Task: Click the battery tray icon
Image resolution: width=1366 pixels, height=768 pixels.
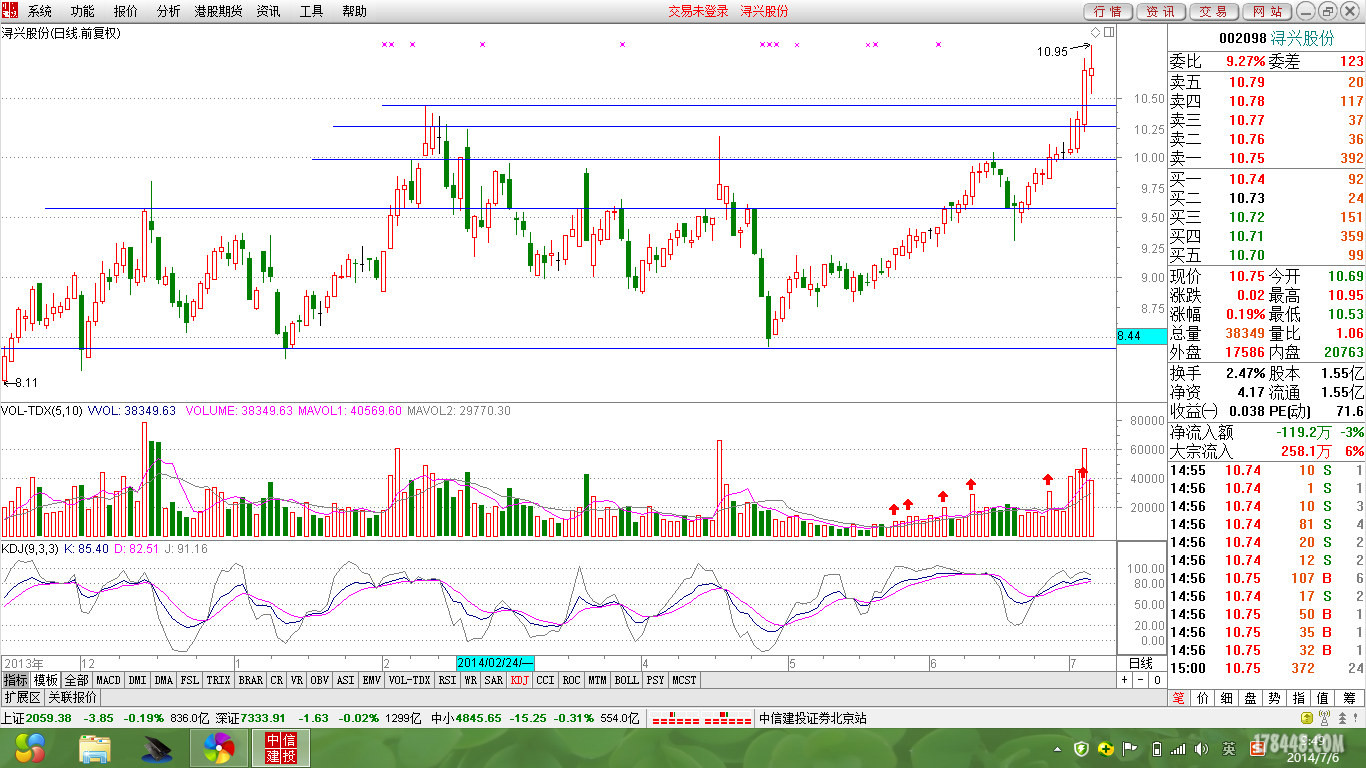Action: (x=1156, y=748)
